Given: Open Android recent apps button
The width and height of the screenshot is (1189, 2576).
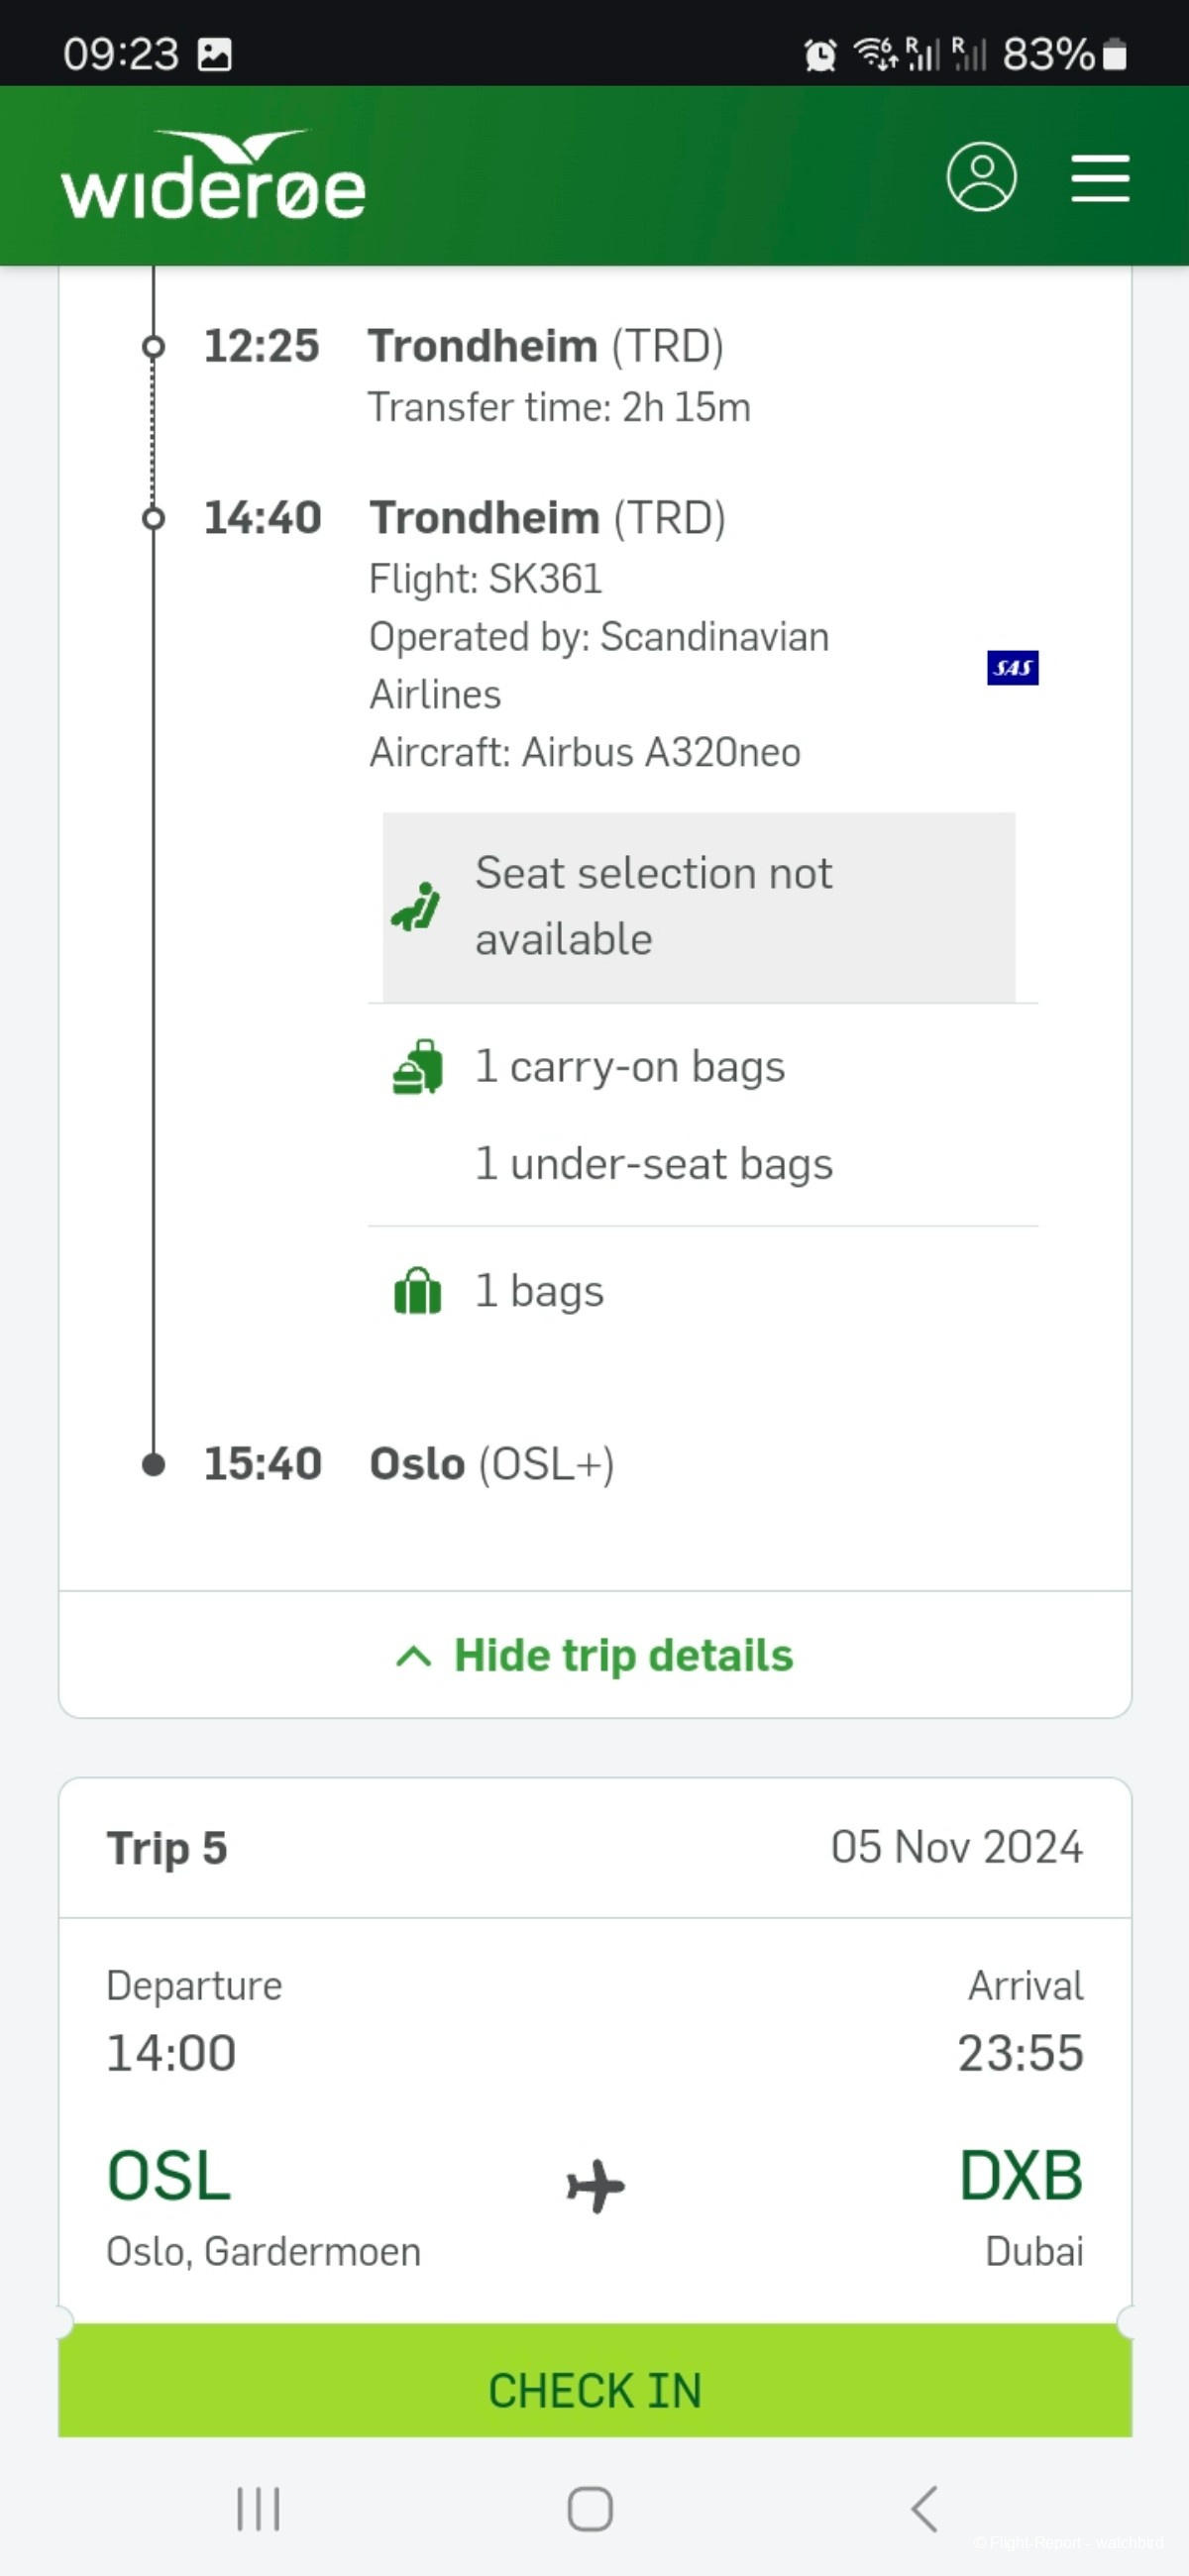Looking at the screenshot, I should click(x=258, y=2508).
